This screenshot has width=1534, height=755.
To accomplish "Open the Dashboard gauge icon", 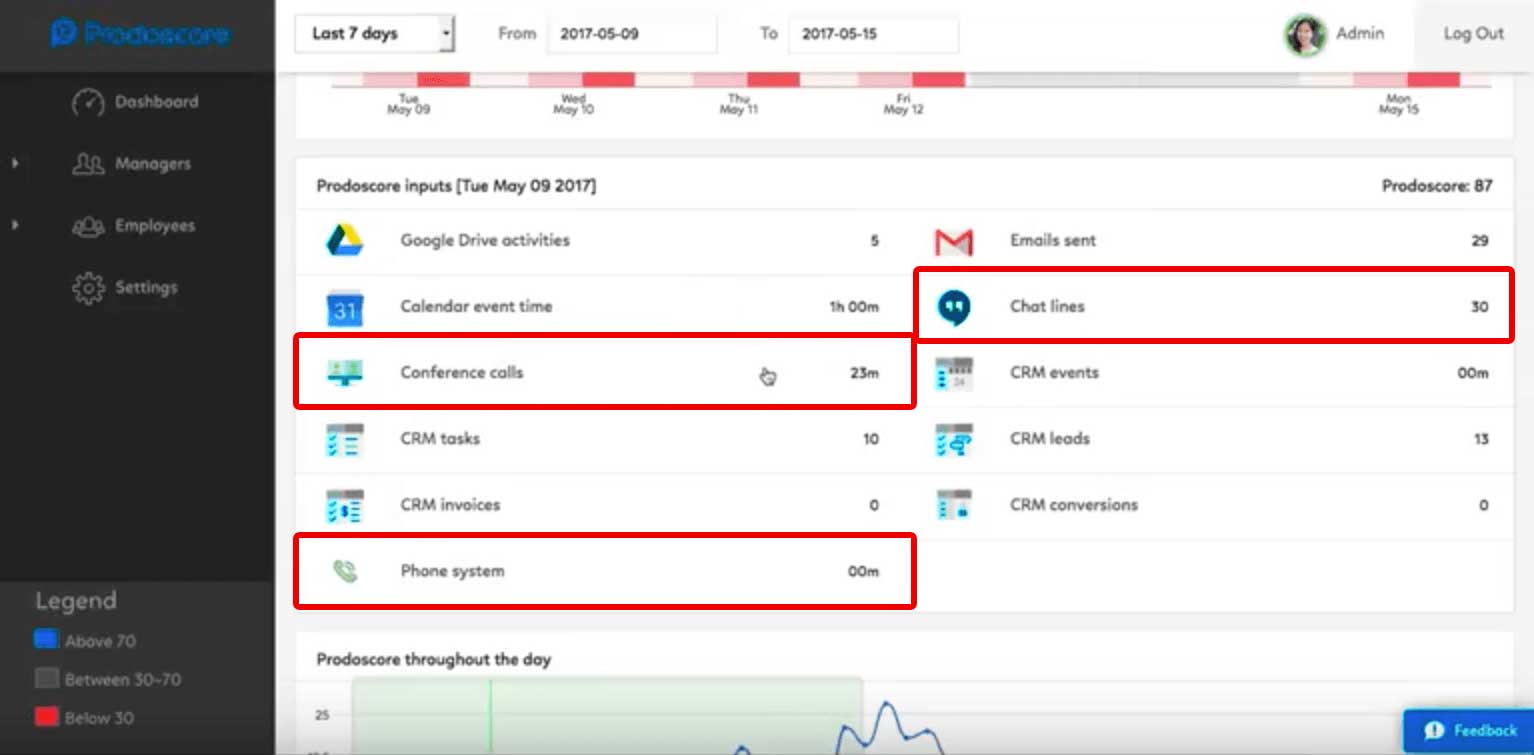I will [x=88, y=102].
